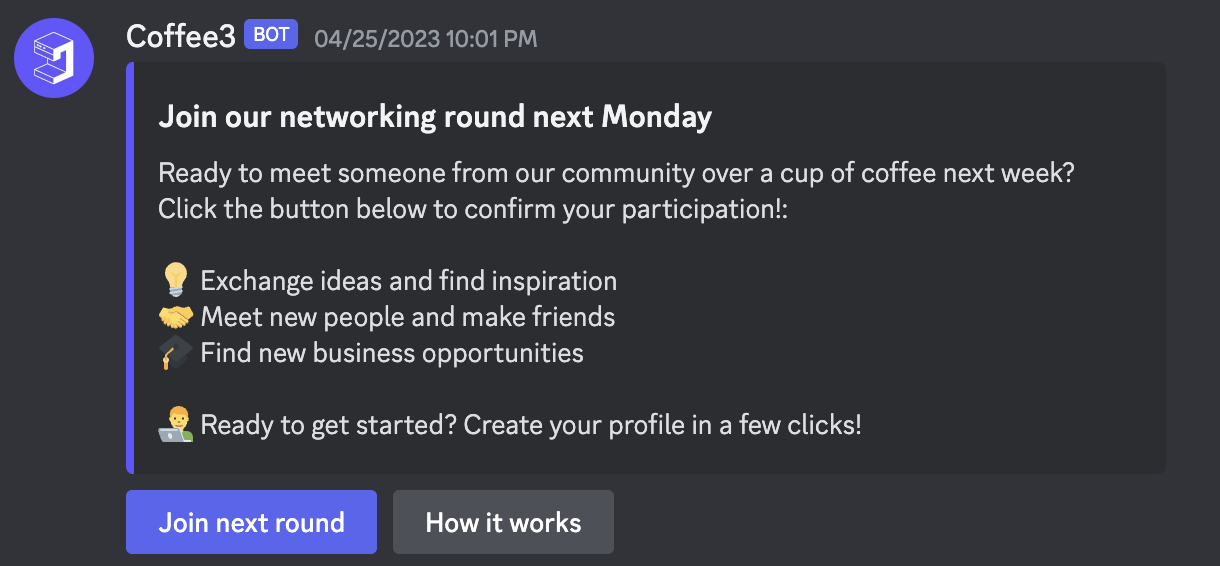Click the Coffee3 bot avatar

pyautogui.click(x=54, y=58)
